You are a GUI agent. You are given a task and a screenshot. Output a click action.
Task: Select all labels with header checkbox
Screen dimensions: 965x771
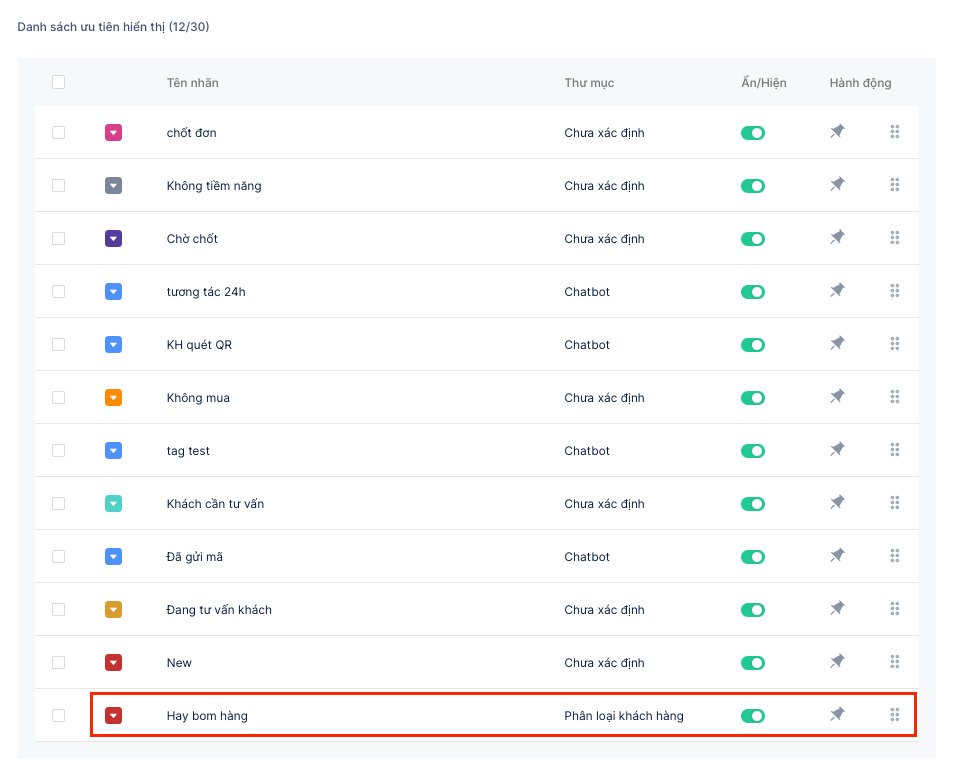(58, 82)
